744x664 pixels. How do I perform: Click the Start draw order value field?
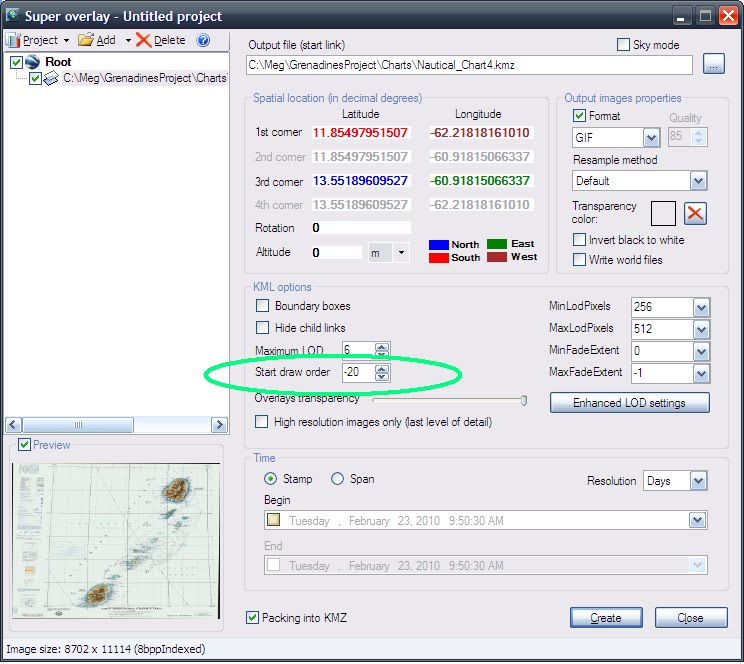tap(358, 373)
